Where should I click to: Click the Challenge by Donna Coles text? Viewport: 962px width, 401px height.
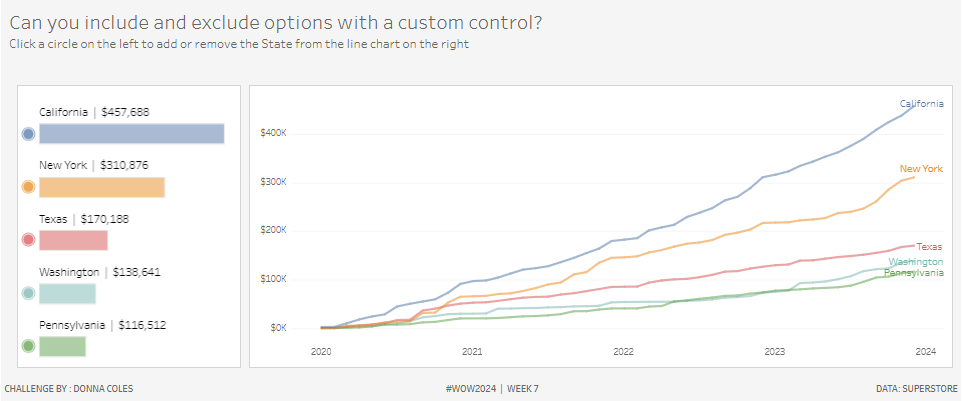click(69, 388)
